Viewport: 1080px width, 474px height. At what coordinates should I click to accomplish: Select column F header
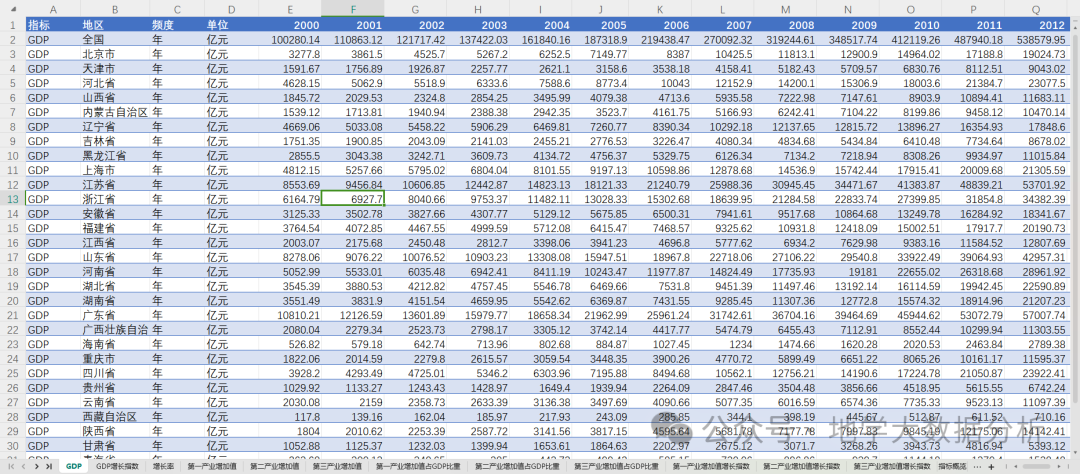pyautogui.click(x=353, y=10)
